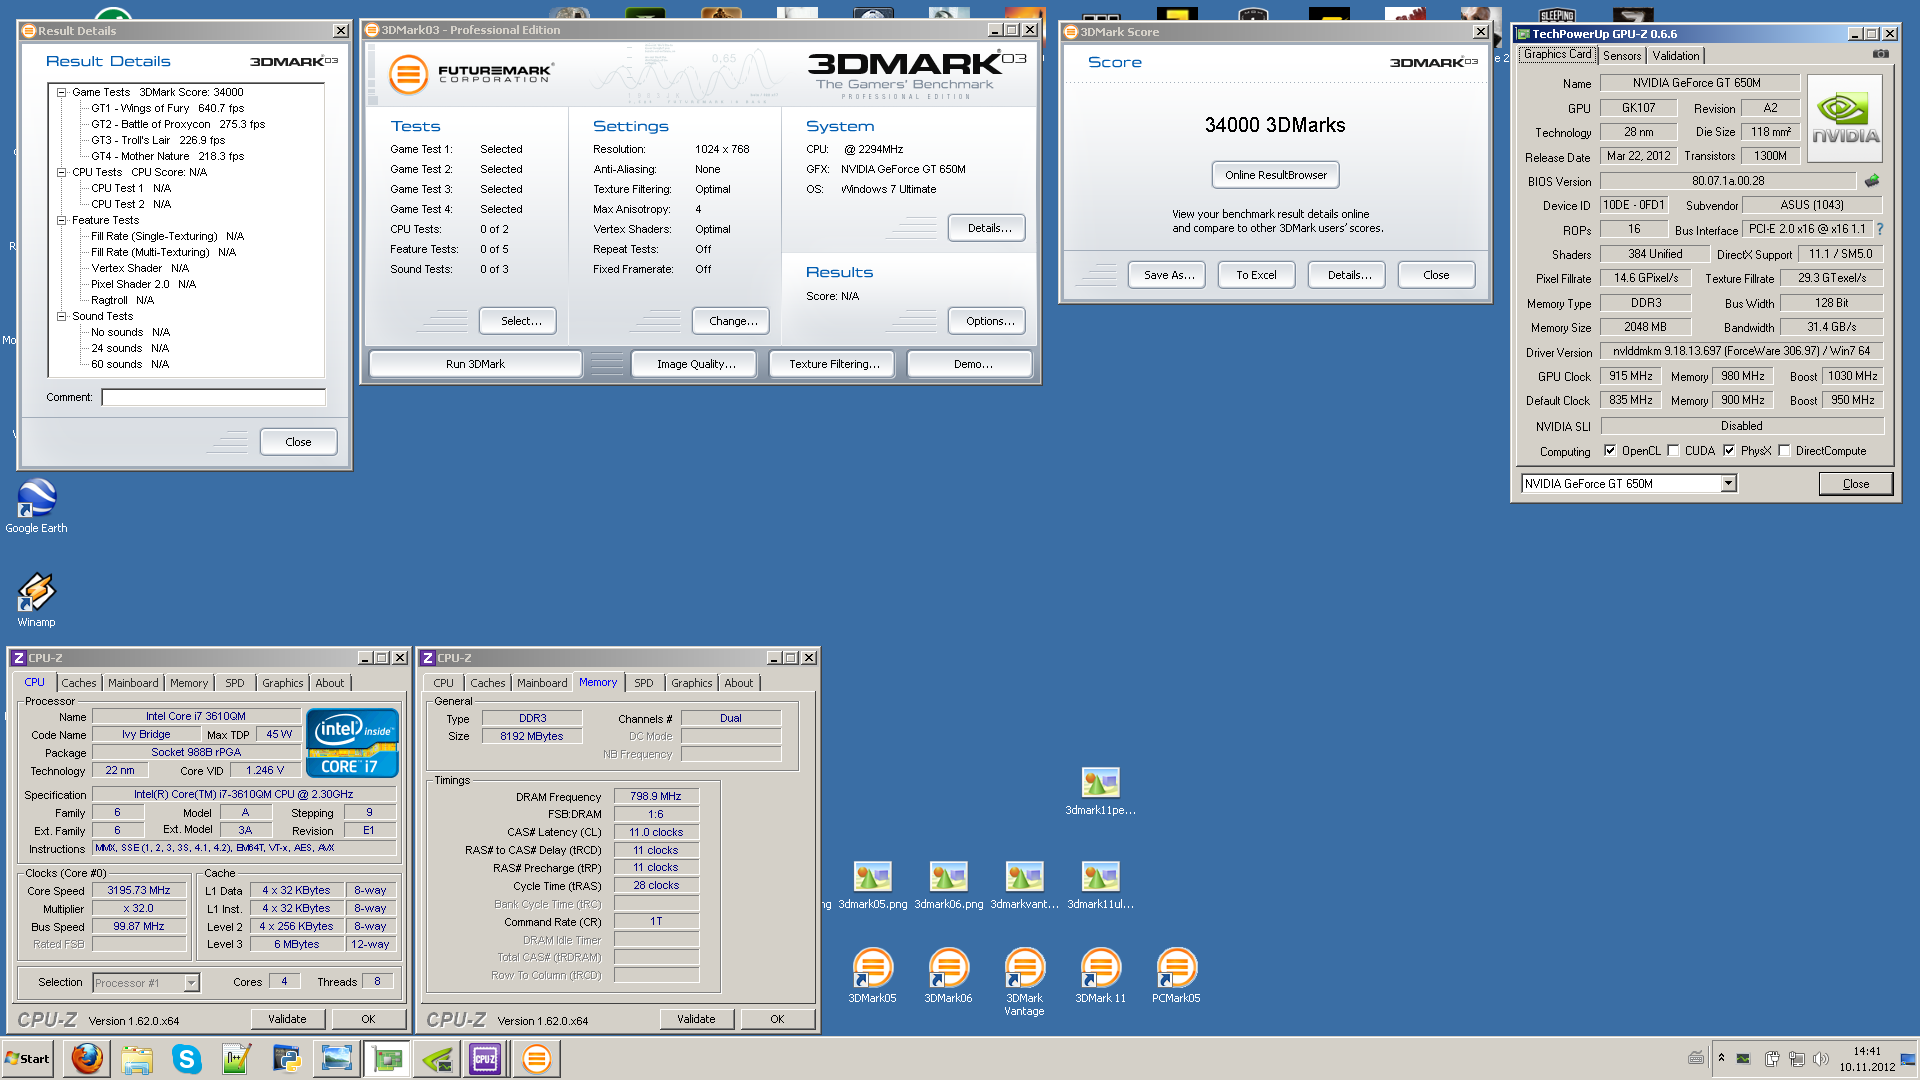Image resolution: width=1920 pixels, height=1080 pixels.
Task: Click the Start button
Action: (28, 1058)
